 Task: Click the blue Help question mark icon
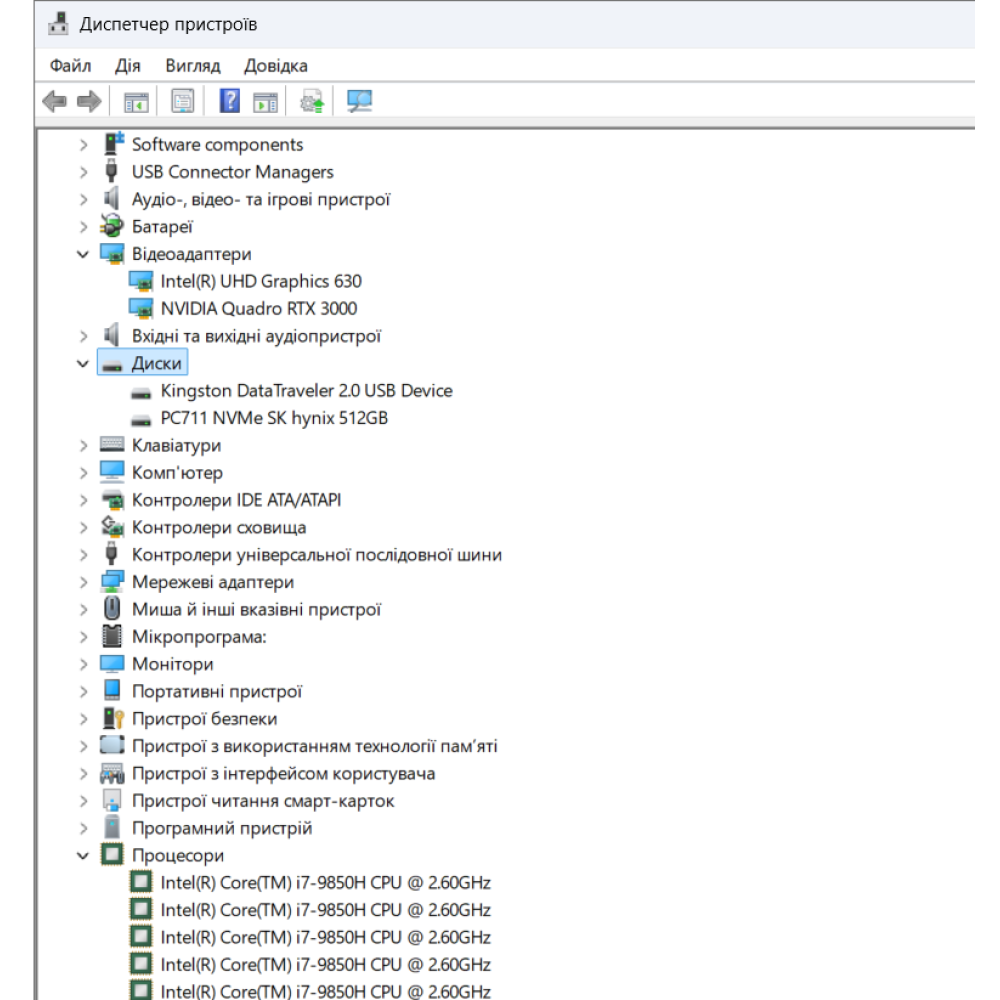pyautogui.click(x=230, y=101)
